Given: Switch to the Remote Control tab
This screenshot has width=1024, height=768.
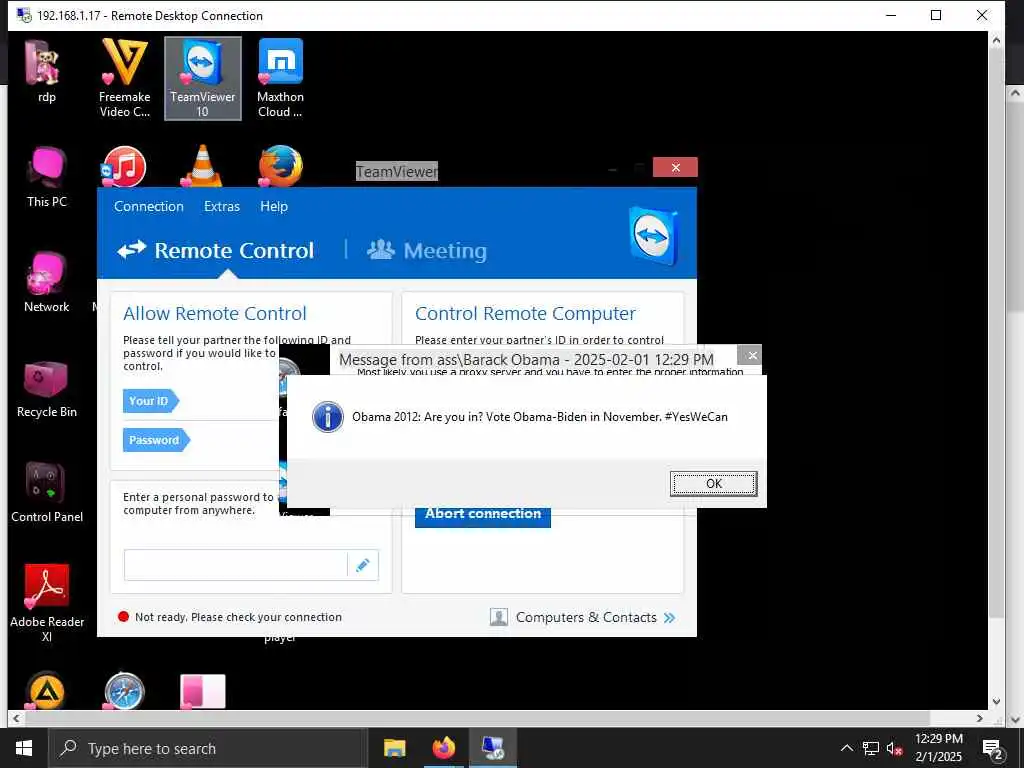Looking at the screenshot, I should [x=216, y=251].
